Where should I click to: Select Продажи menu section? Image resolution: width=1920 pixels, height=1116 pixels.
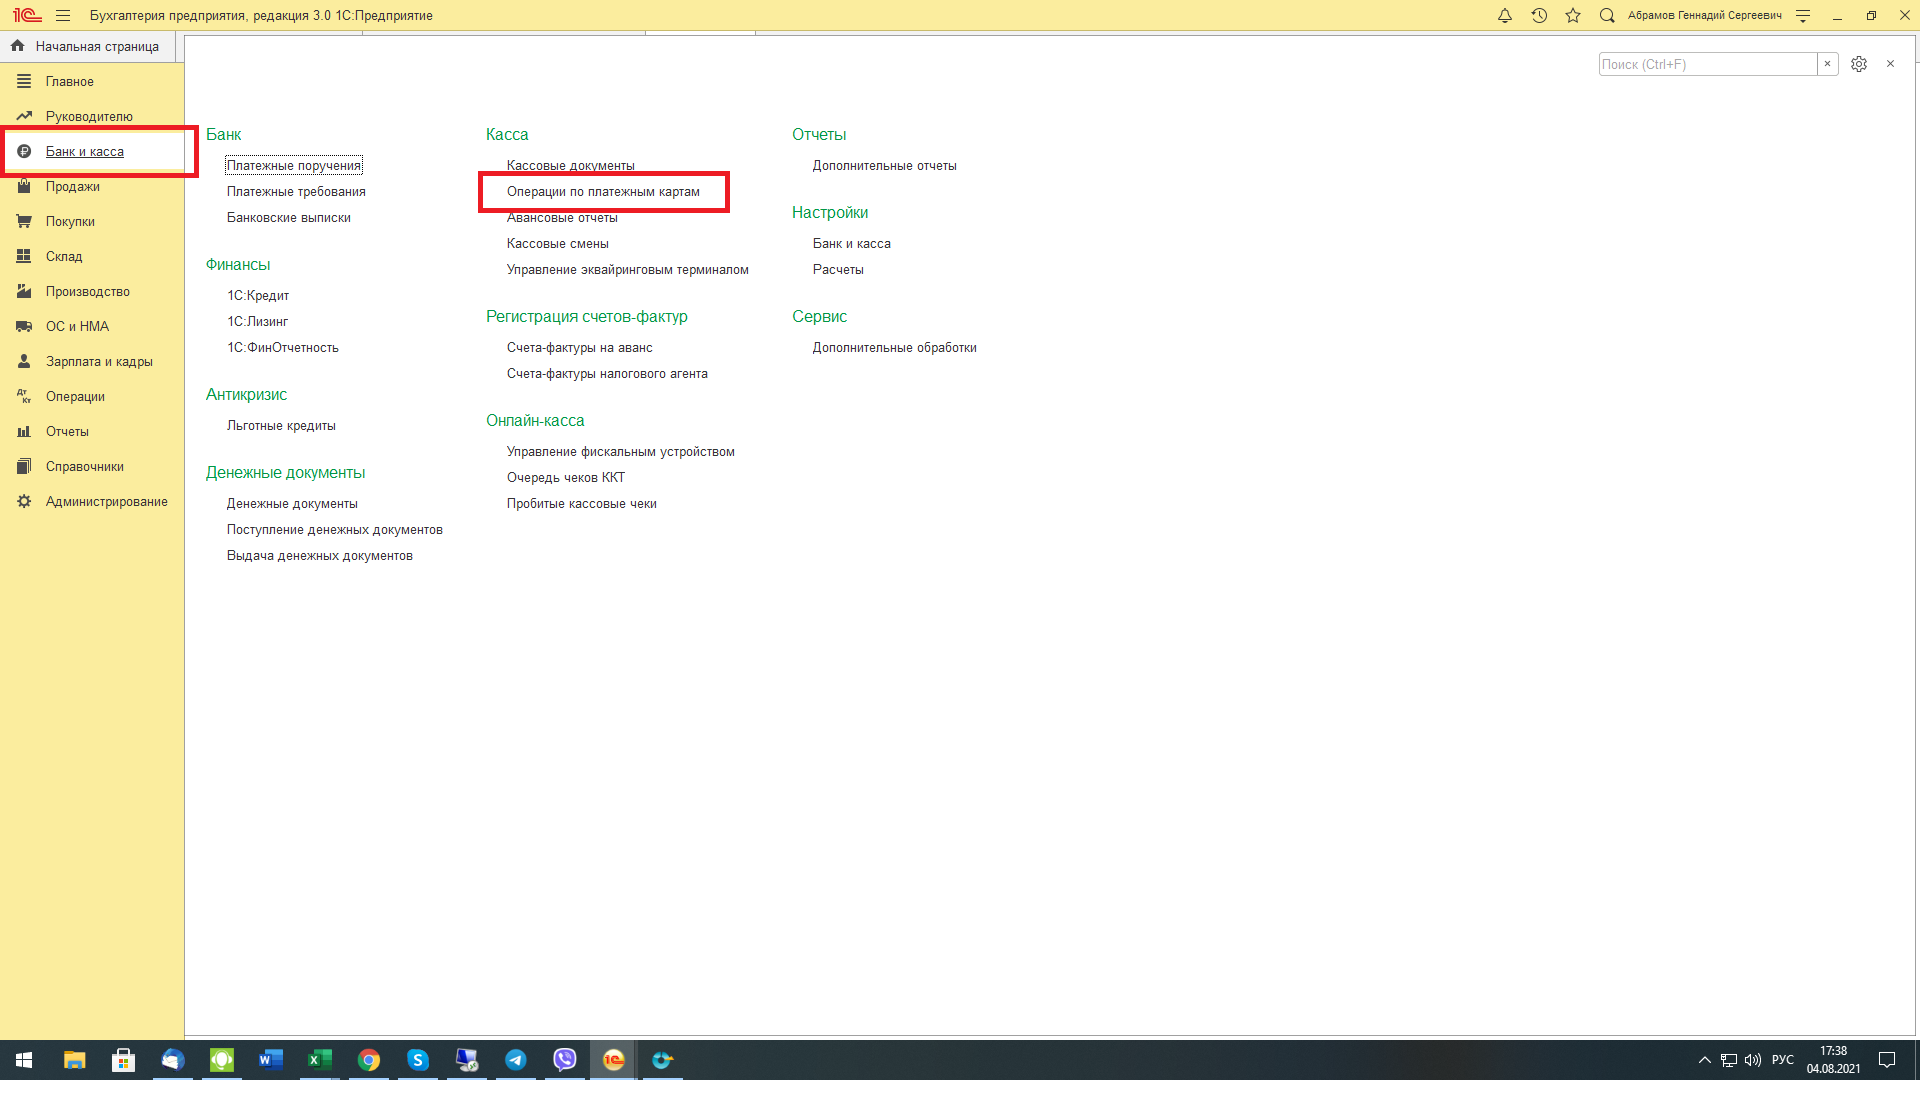(x=72, y=186)
